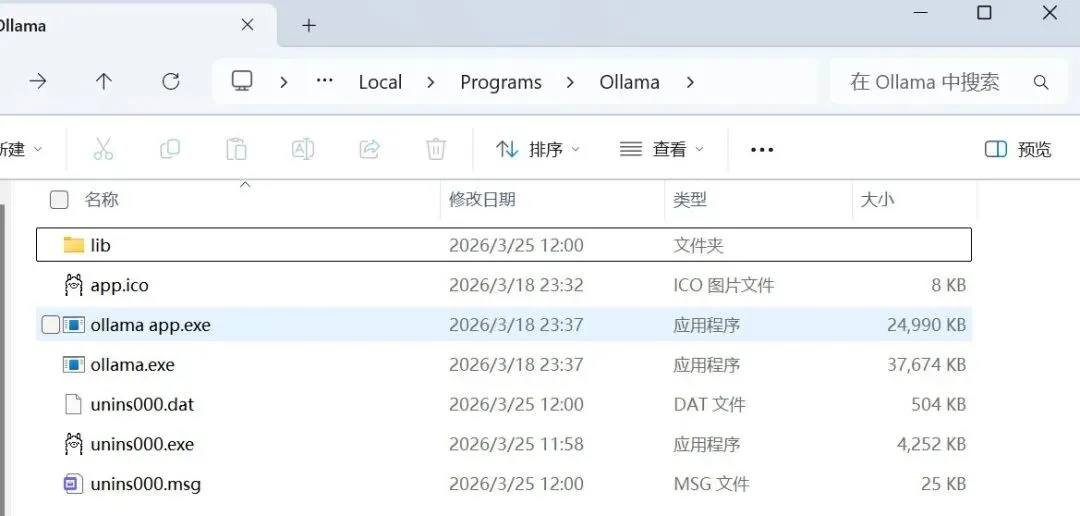Click the Share icon in toolbar
Image resolution: width=1080 pixels, height=516 pixels.
point(370,149)
